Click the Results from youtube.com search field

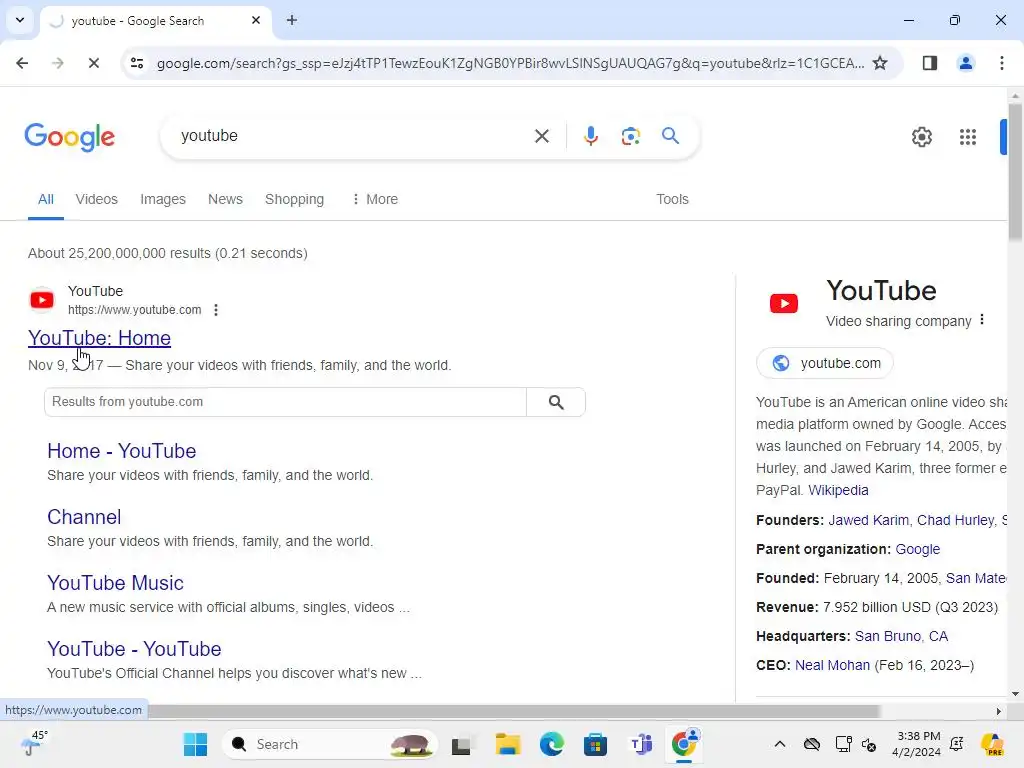(285, 402)
